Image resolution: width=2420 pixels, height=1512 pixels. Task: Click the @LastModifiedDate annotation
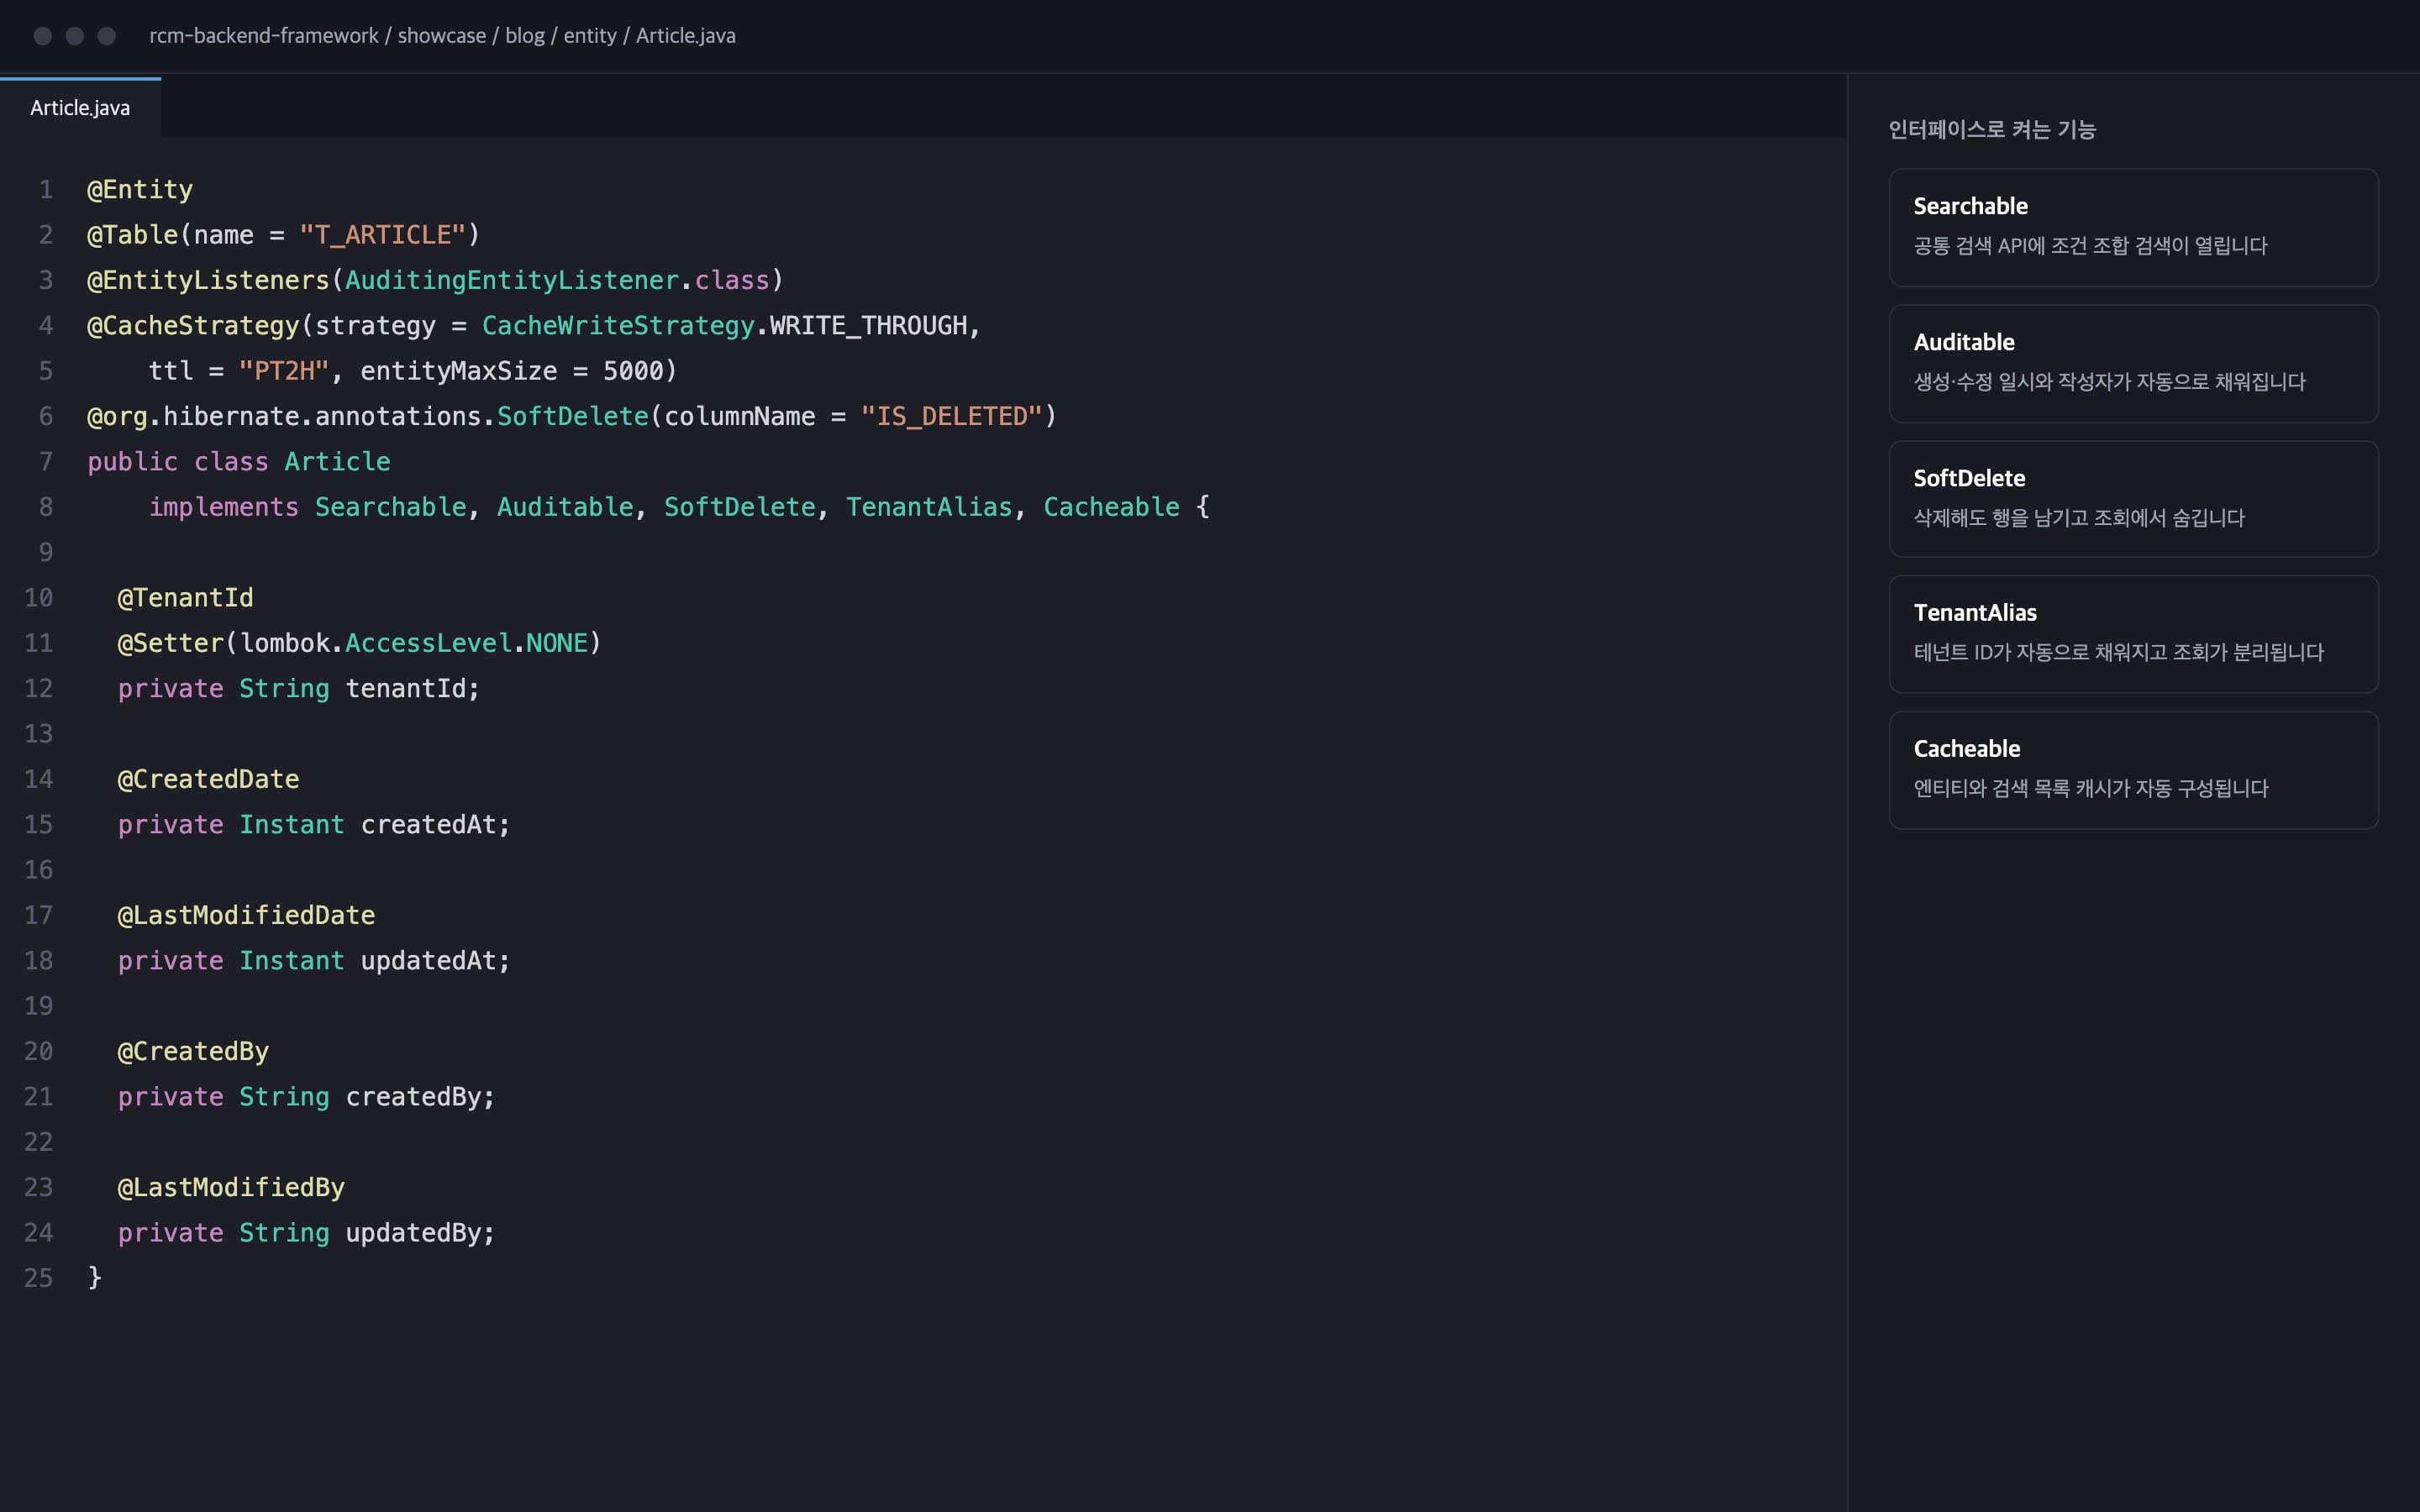click(x=246, y=915)
